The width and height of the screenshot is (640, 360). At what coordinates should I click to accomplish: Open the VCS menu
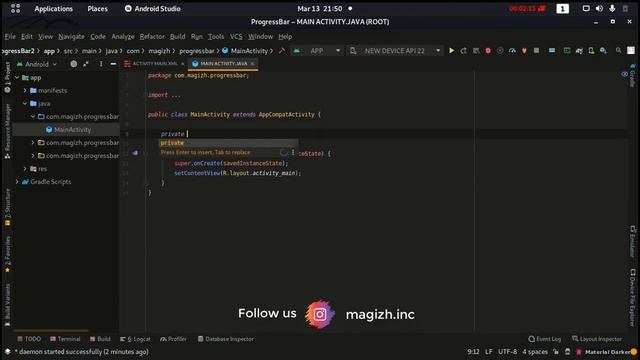[x=236, y=37]
